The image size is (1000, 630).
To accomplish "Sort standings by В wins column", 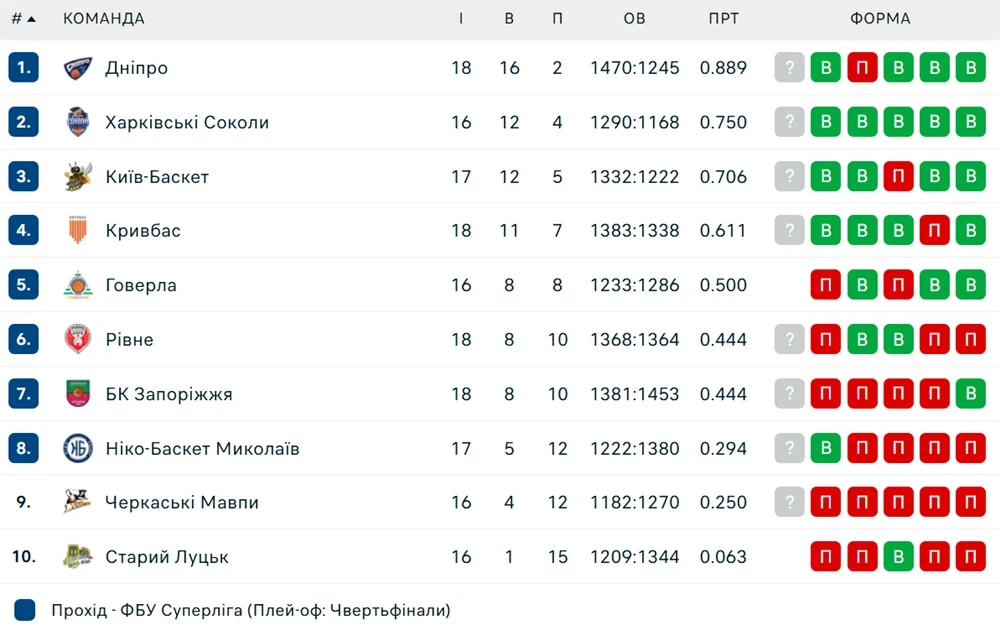I will click(x=509, y=18).
